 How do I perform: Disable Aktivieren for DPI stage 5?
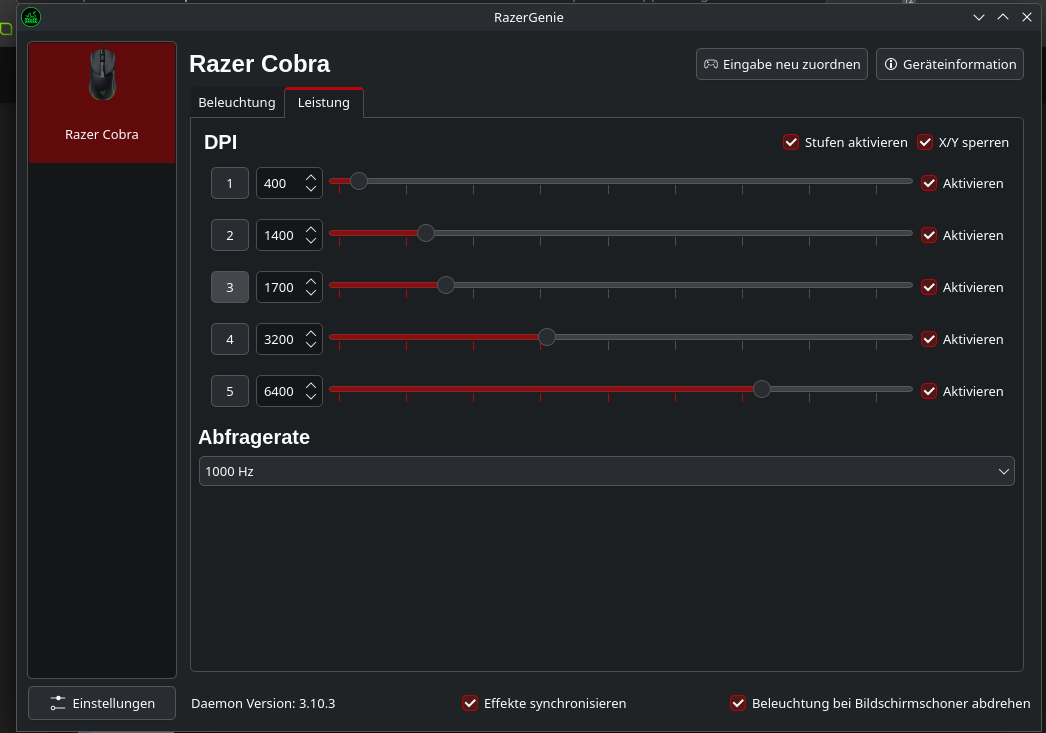pyautogui.click(x=929, y=391)
